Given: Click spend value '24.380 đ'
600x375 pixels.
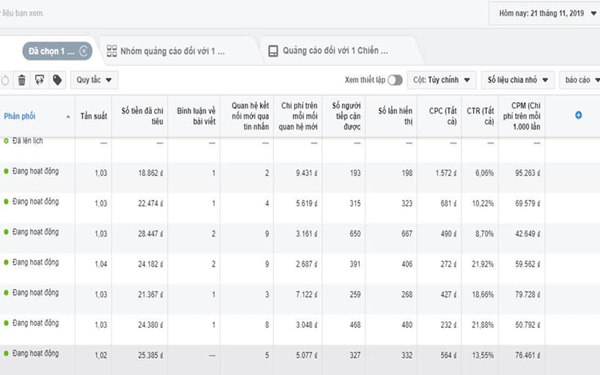Looking at the screenshot, I should [x=151, y=324].
